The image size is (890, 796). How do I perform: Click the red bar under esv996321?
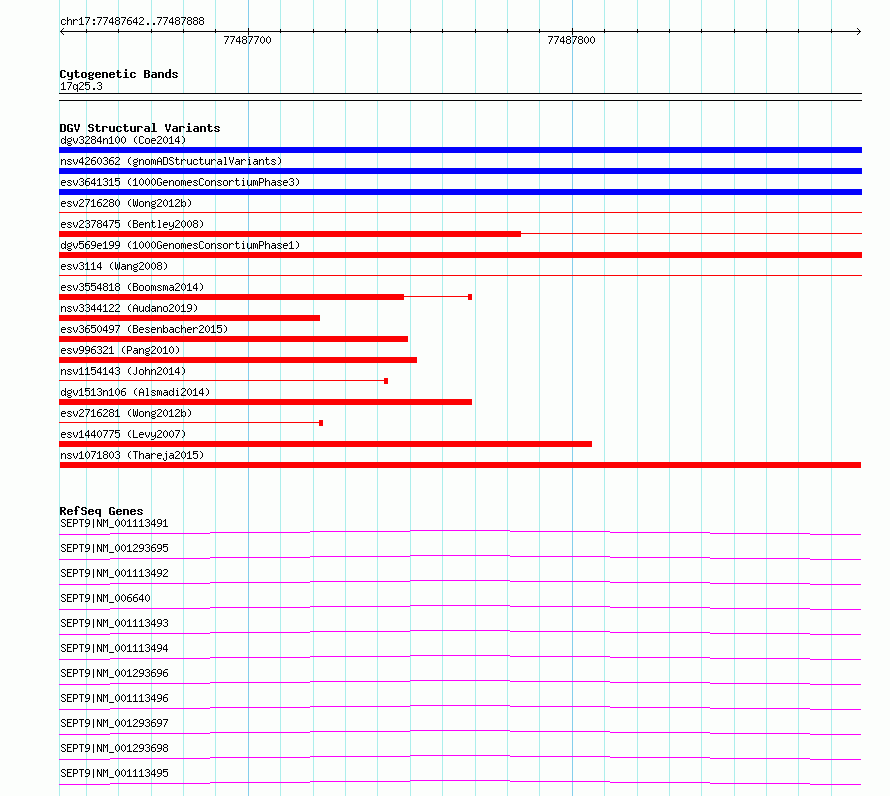238,360
